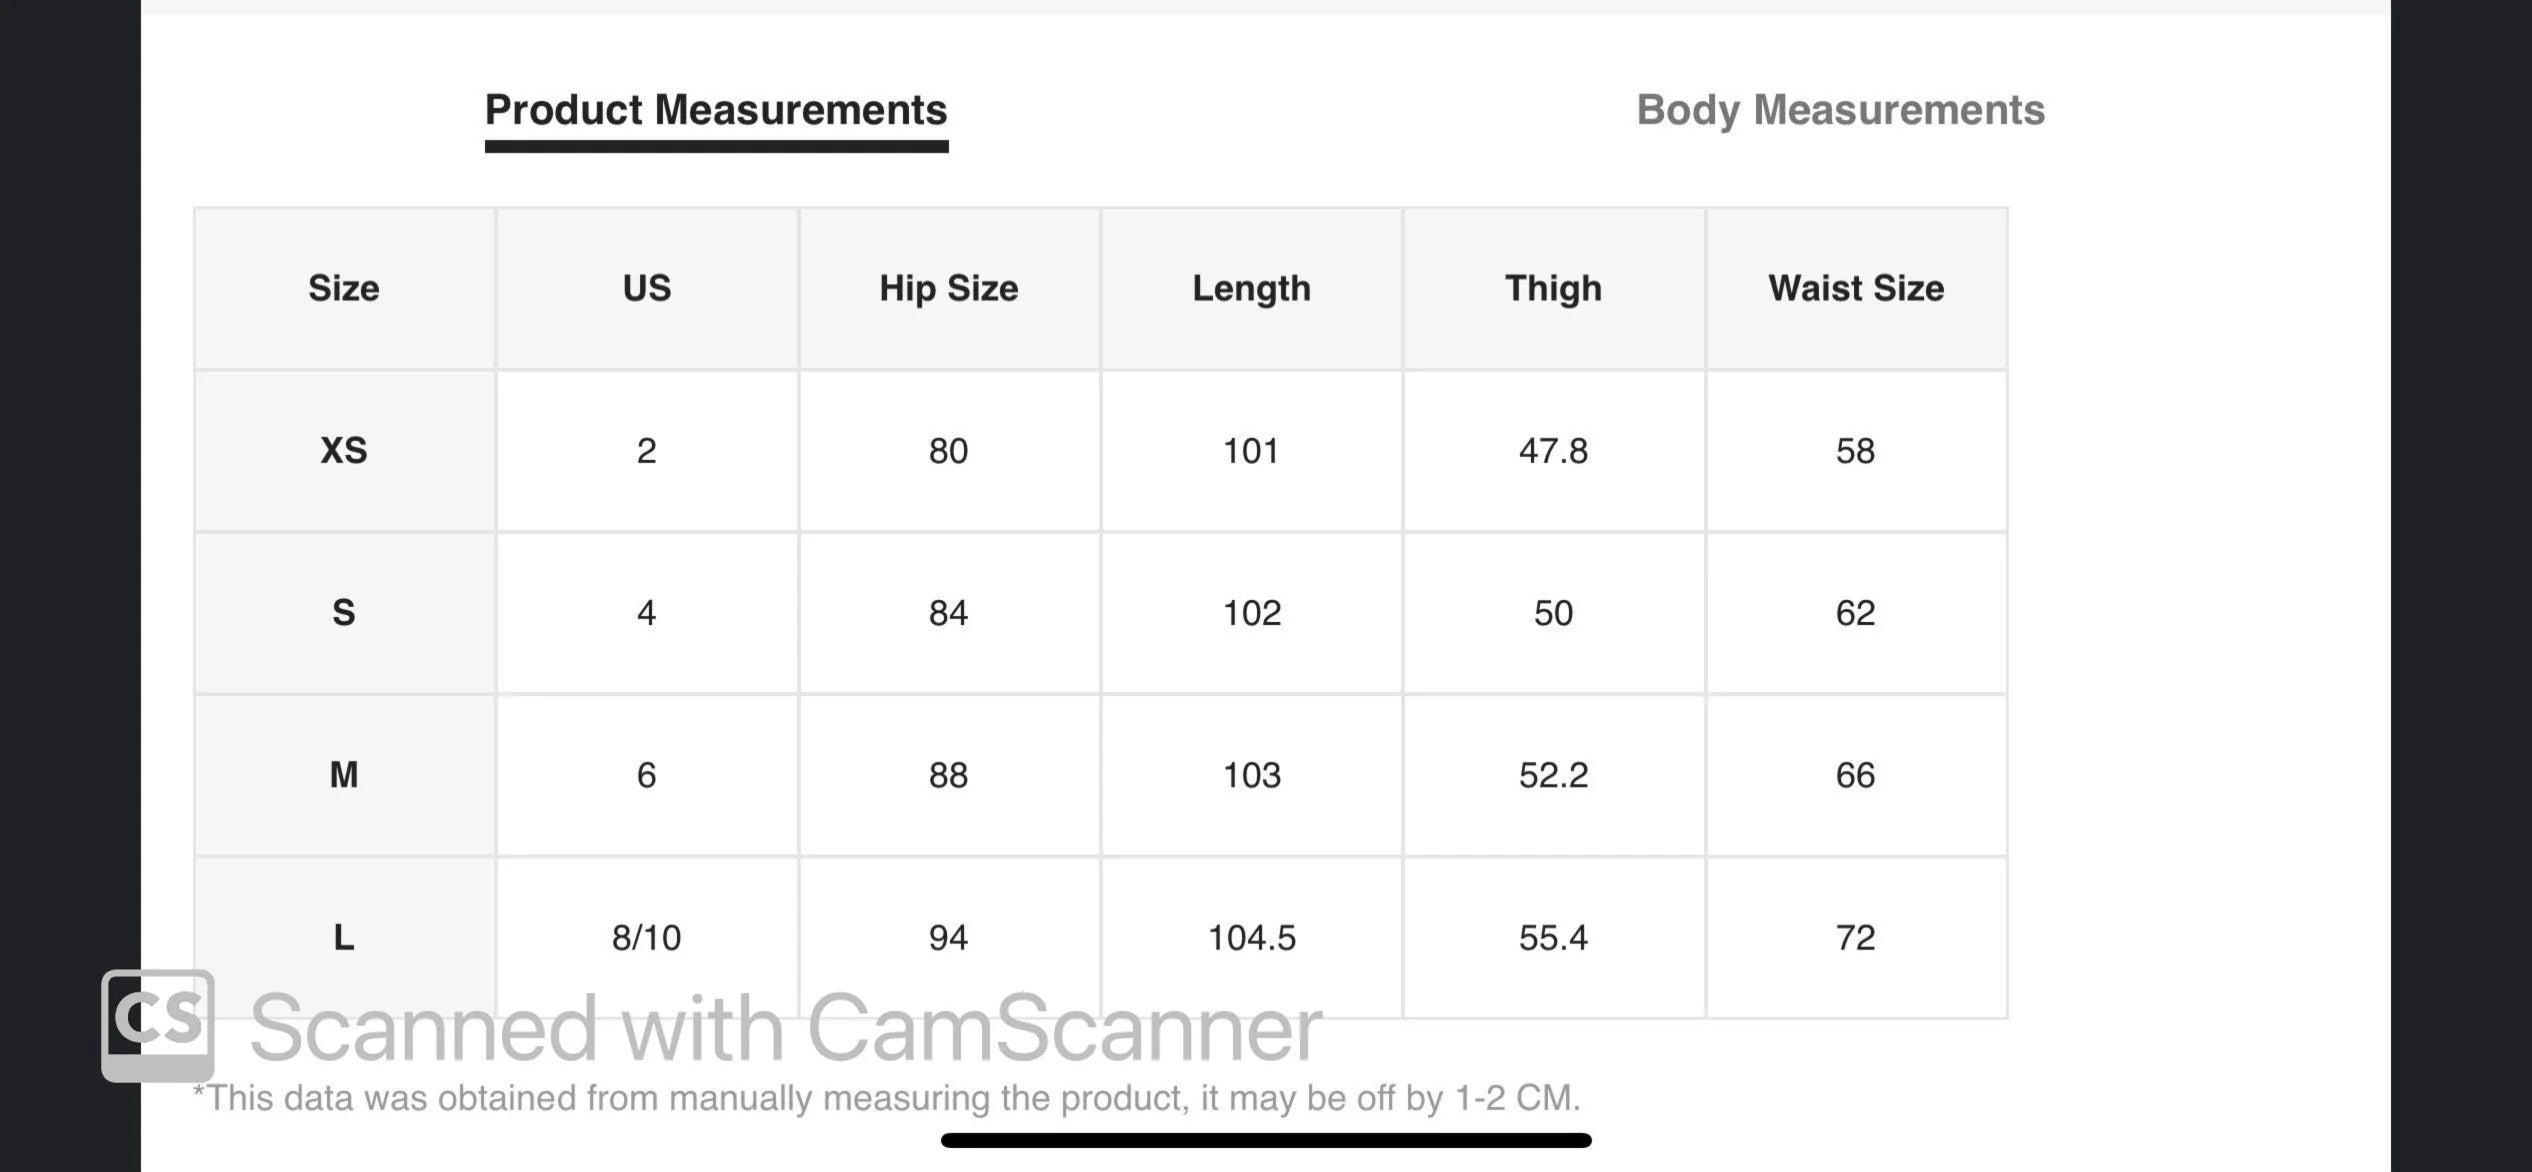Select the L size row label
The image size is (2532, 1172).
(x=344, y=937)
